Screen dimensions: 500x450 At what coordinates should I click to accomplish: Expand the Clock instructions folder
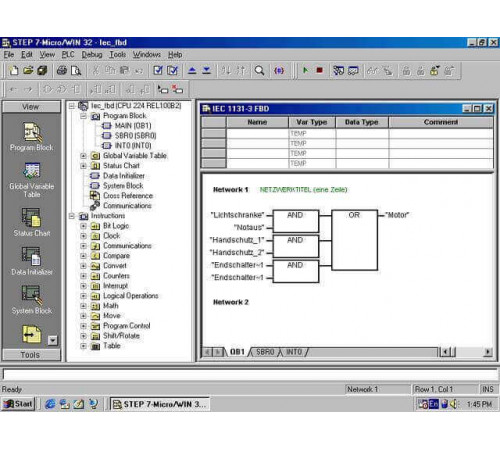[84, 236]
